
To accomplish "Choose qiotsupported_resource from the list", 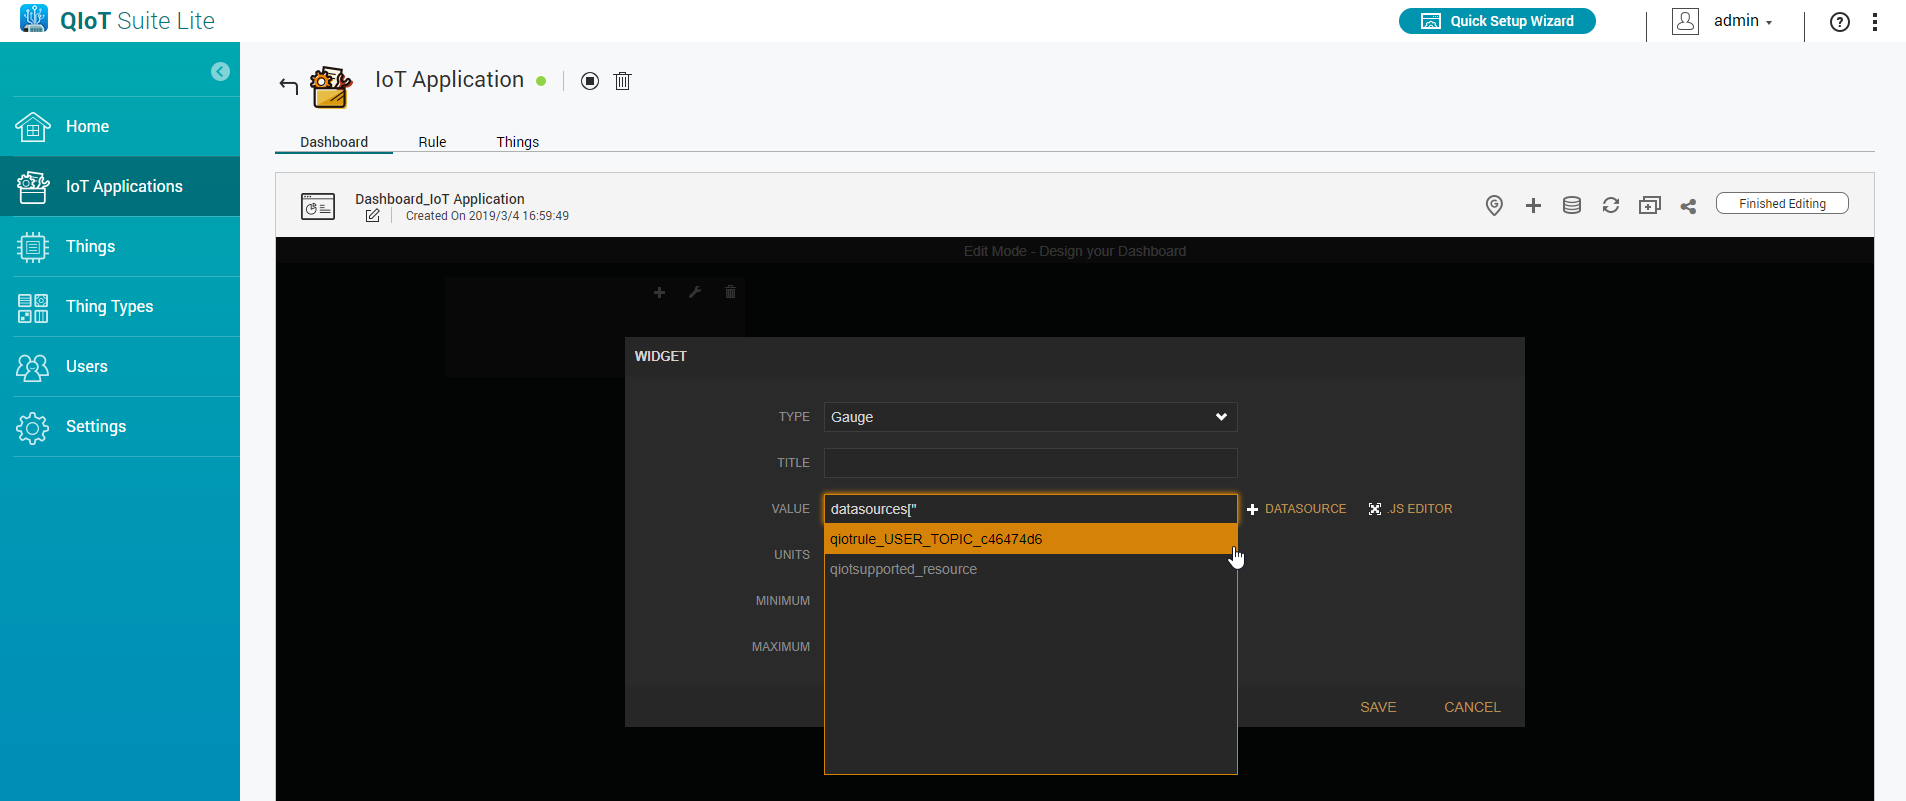I will [x=903, y=569].
